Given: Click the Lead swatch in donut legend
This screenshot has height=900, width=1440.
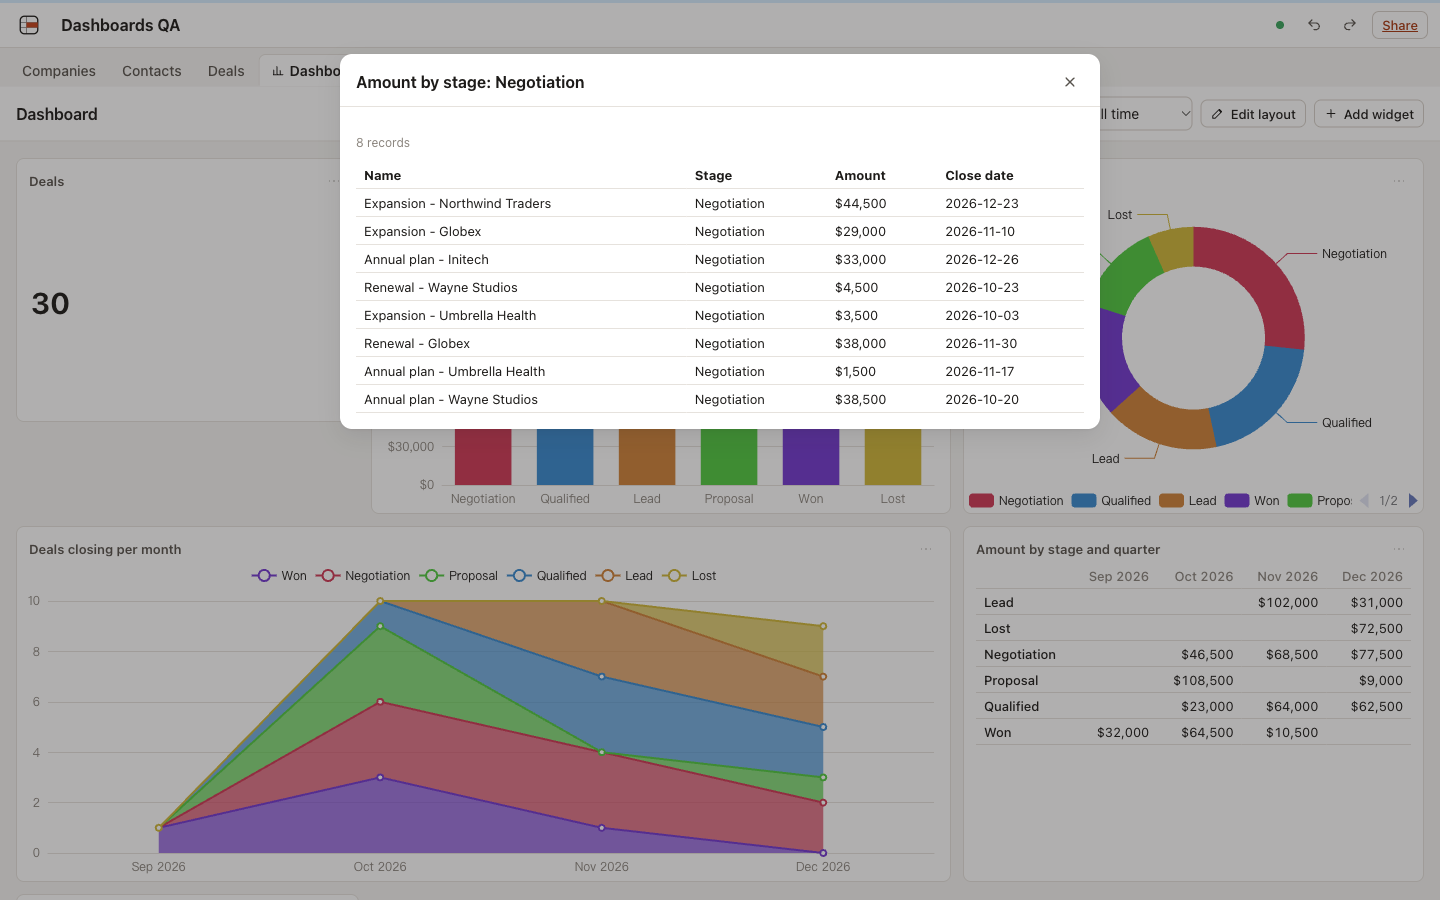Looking at the screenshot, I should [1171, 501].
